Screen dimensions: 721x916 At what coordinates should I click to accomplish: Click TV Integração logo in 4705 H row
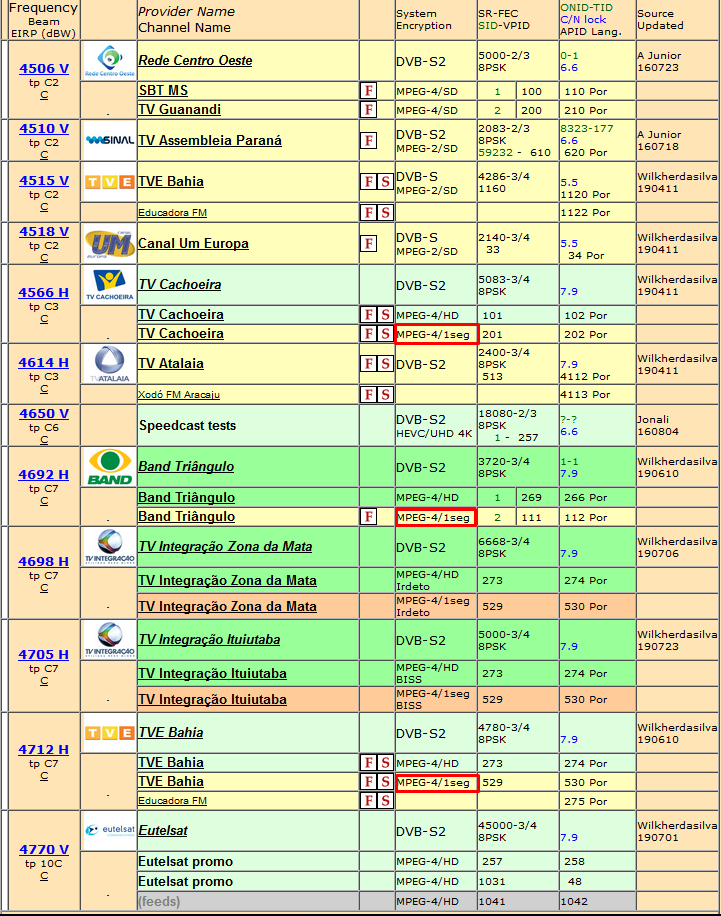109,640
